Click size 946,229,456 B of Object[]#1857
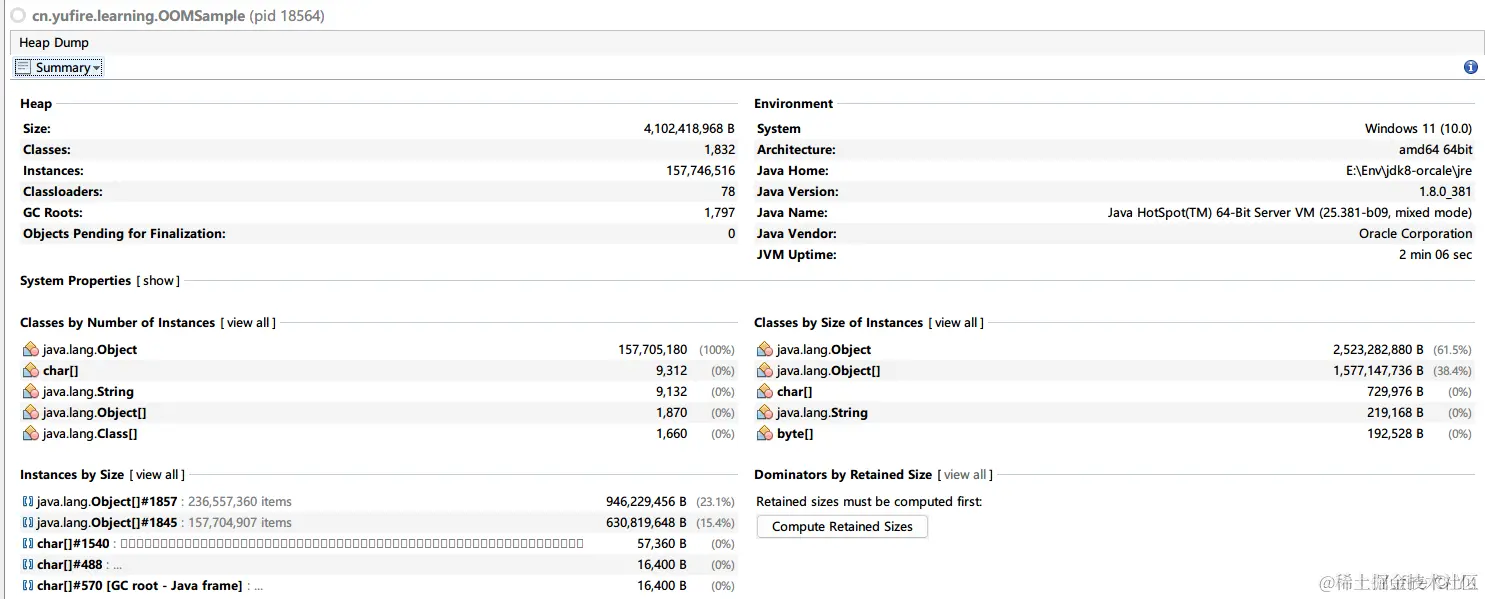 point(646,502)
